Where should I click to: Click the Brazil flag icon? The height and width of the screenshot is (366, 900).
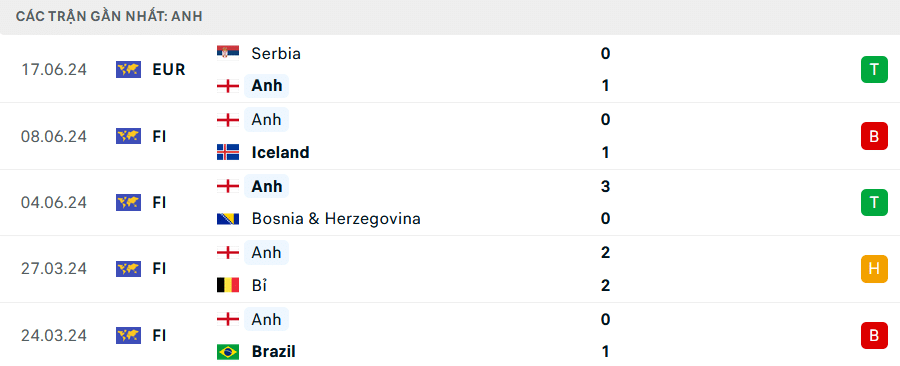(228, 351)
